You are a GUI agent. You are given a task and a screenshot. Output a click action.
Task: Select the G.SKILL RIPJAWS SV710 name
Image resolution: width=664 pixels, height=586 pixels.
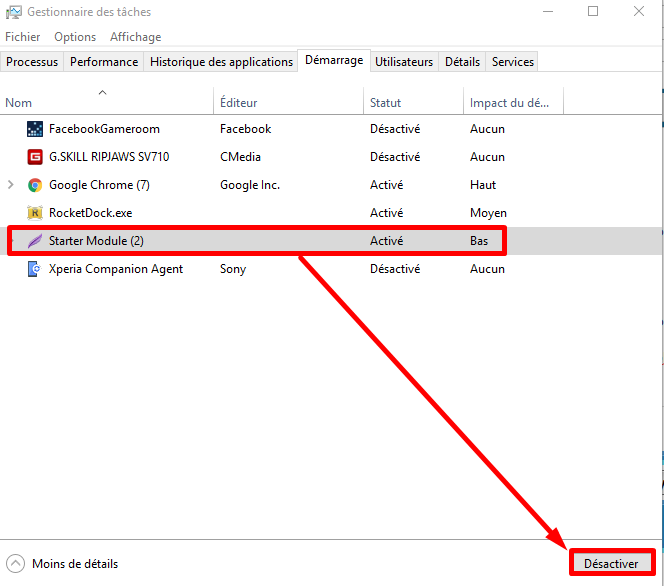click(109, 157)
